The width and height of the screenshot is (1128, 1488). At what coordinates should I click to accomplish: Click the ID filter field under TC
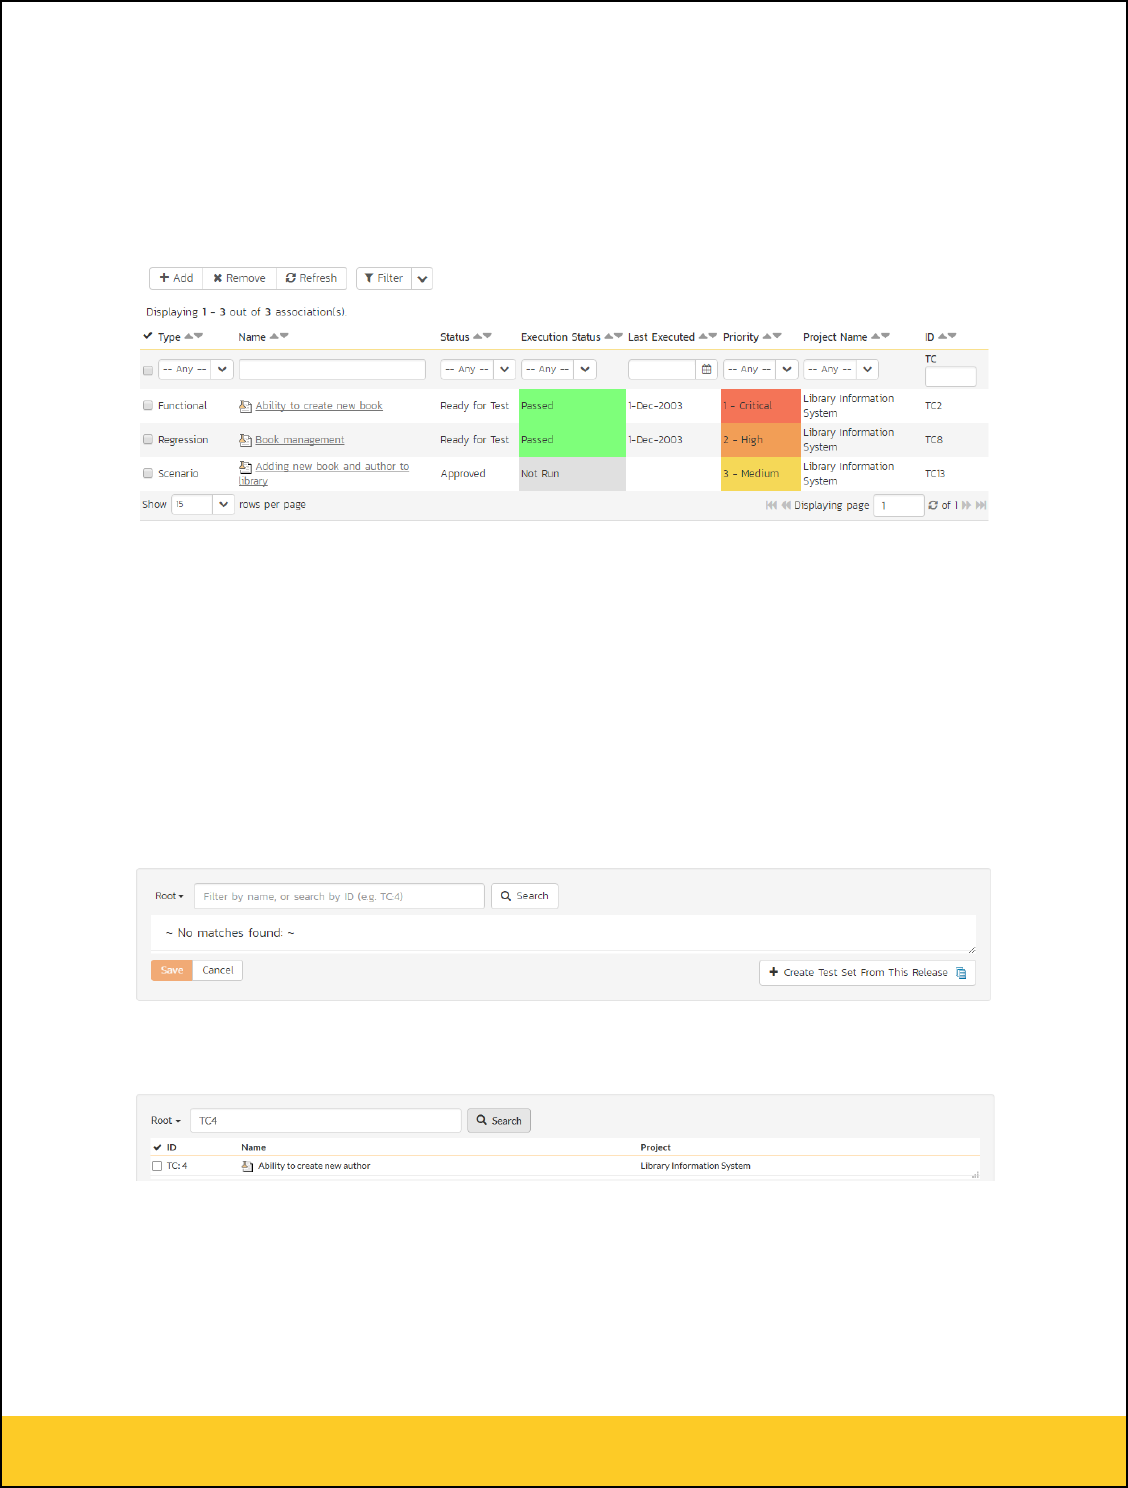point(950,377)
